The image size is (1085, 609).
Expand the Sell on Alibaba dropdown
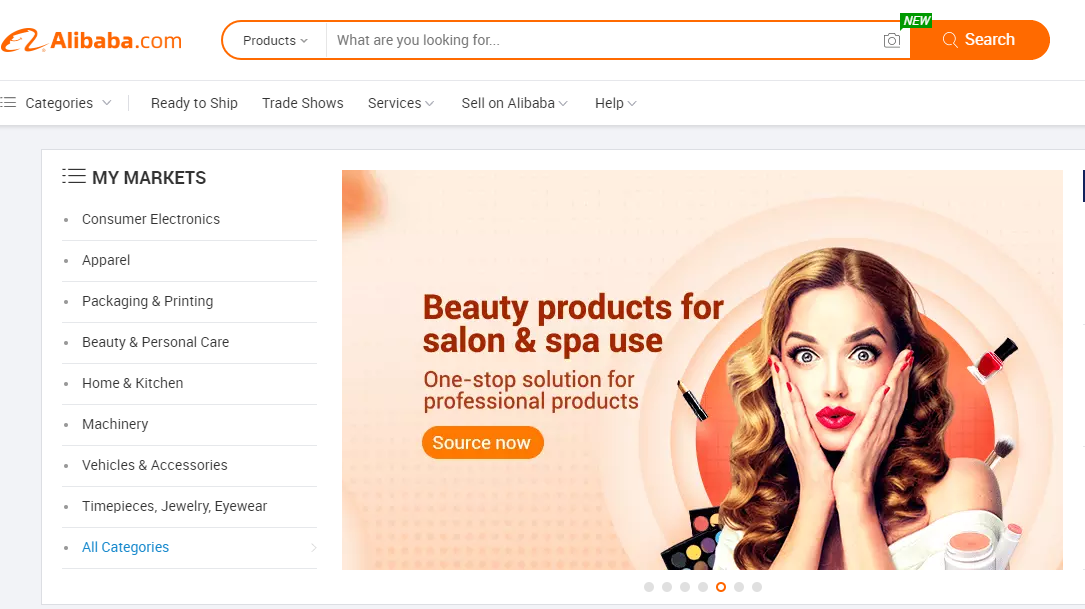point(514,103)
